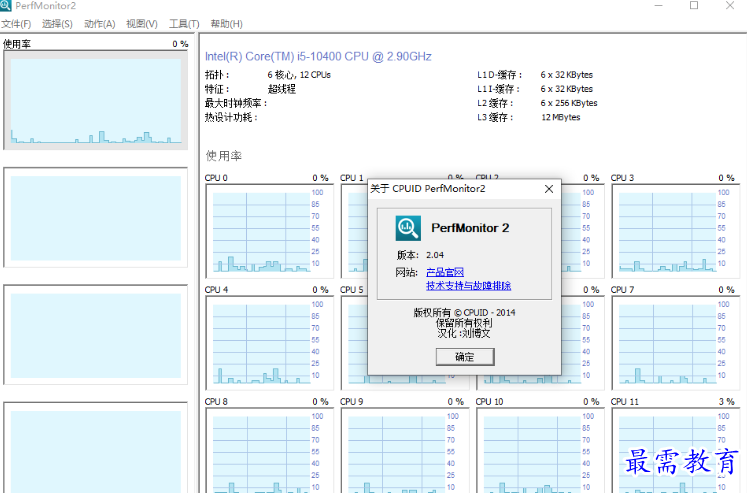Click the CPU 3 usage graph

664,229
